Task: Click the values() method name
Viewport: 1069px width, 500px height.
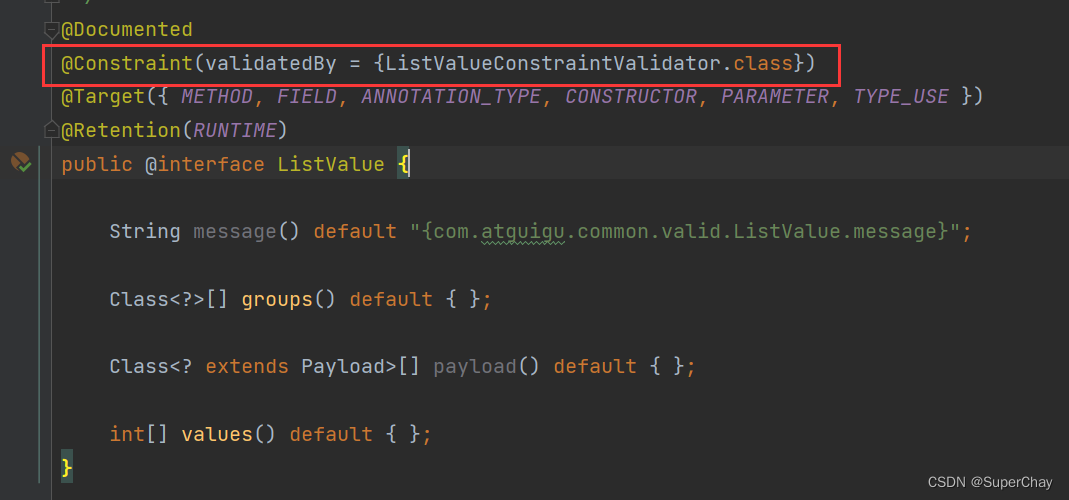Action: pos(217,434)
